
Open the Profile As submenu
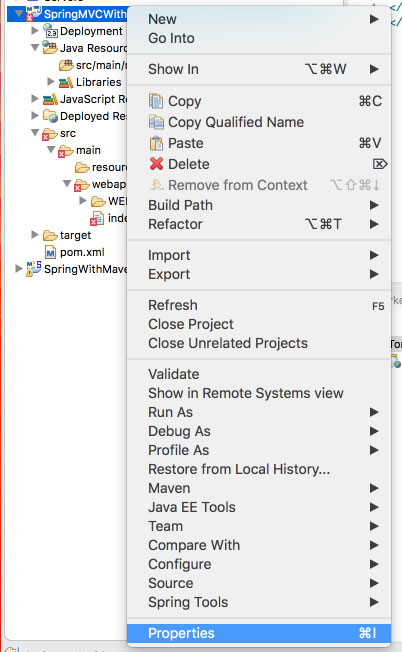coord(259,450)
